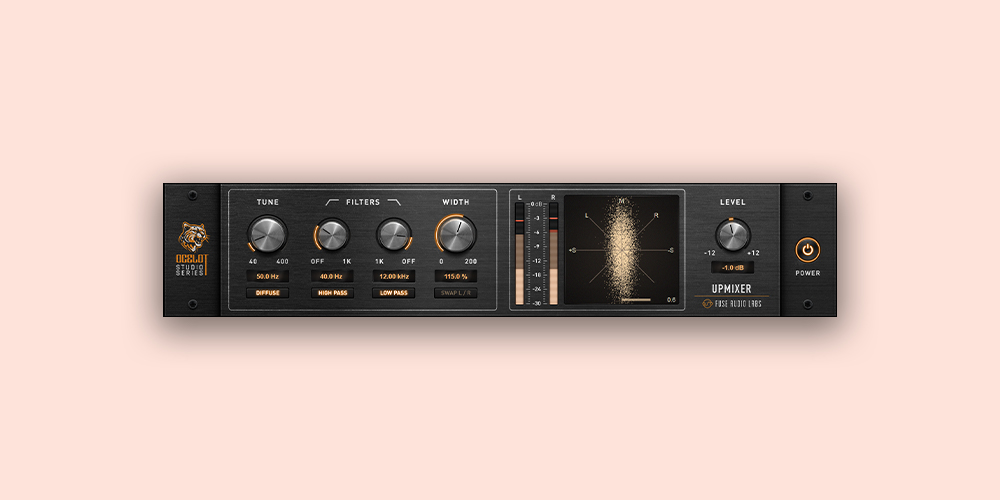Toggle the DIFFUSE mode button
The image size is (1000, 500).
point(268,293)
